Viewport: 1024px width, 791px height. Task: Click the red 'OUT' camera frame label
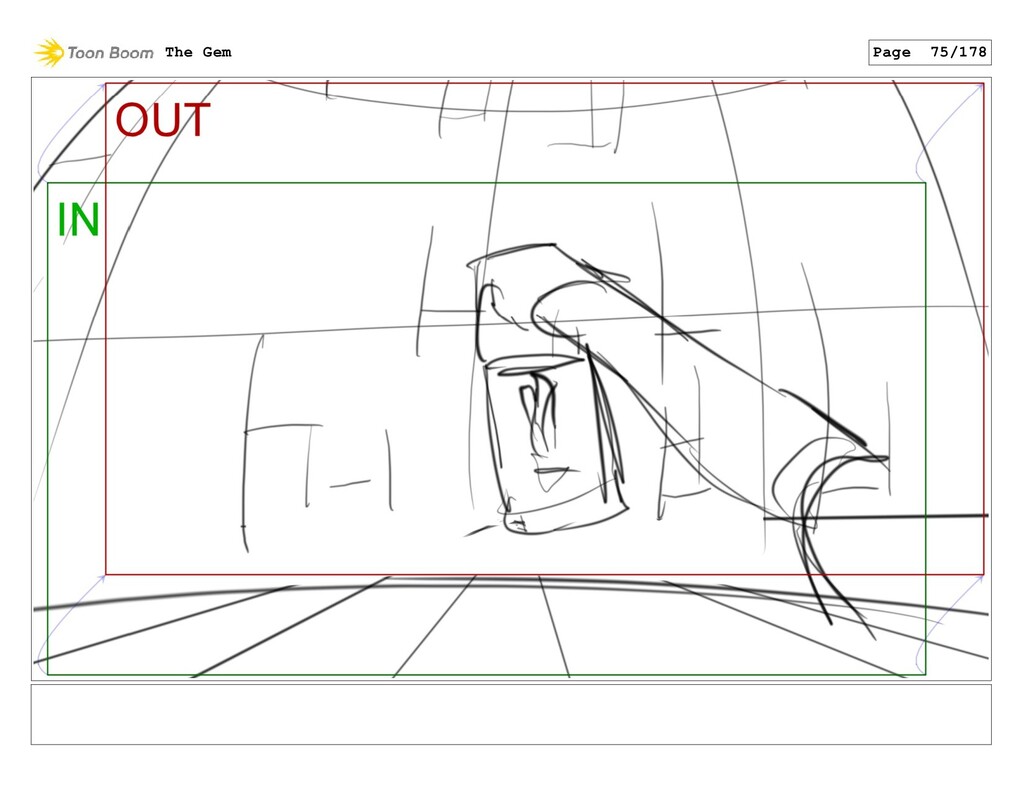click(163, 120)
